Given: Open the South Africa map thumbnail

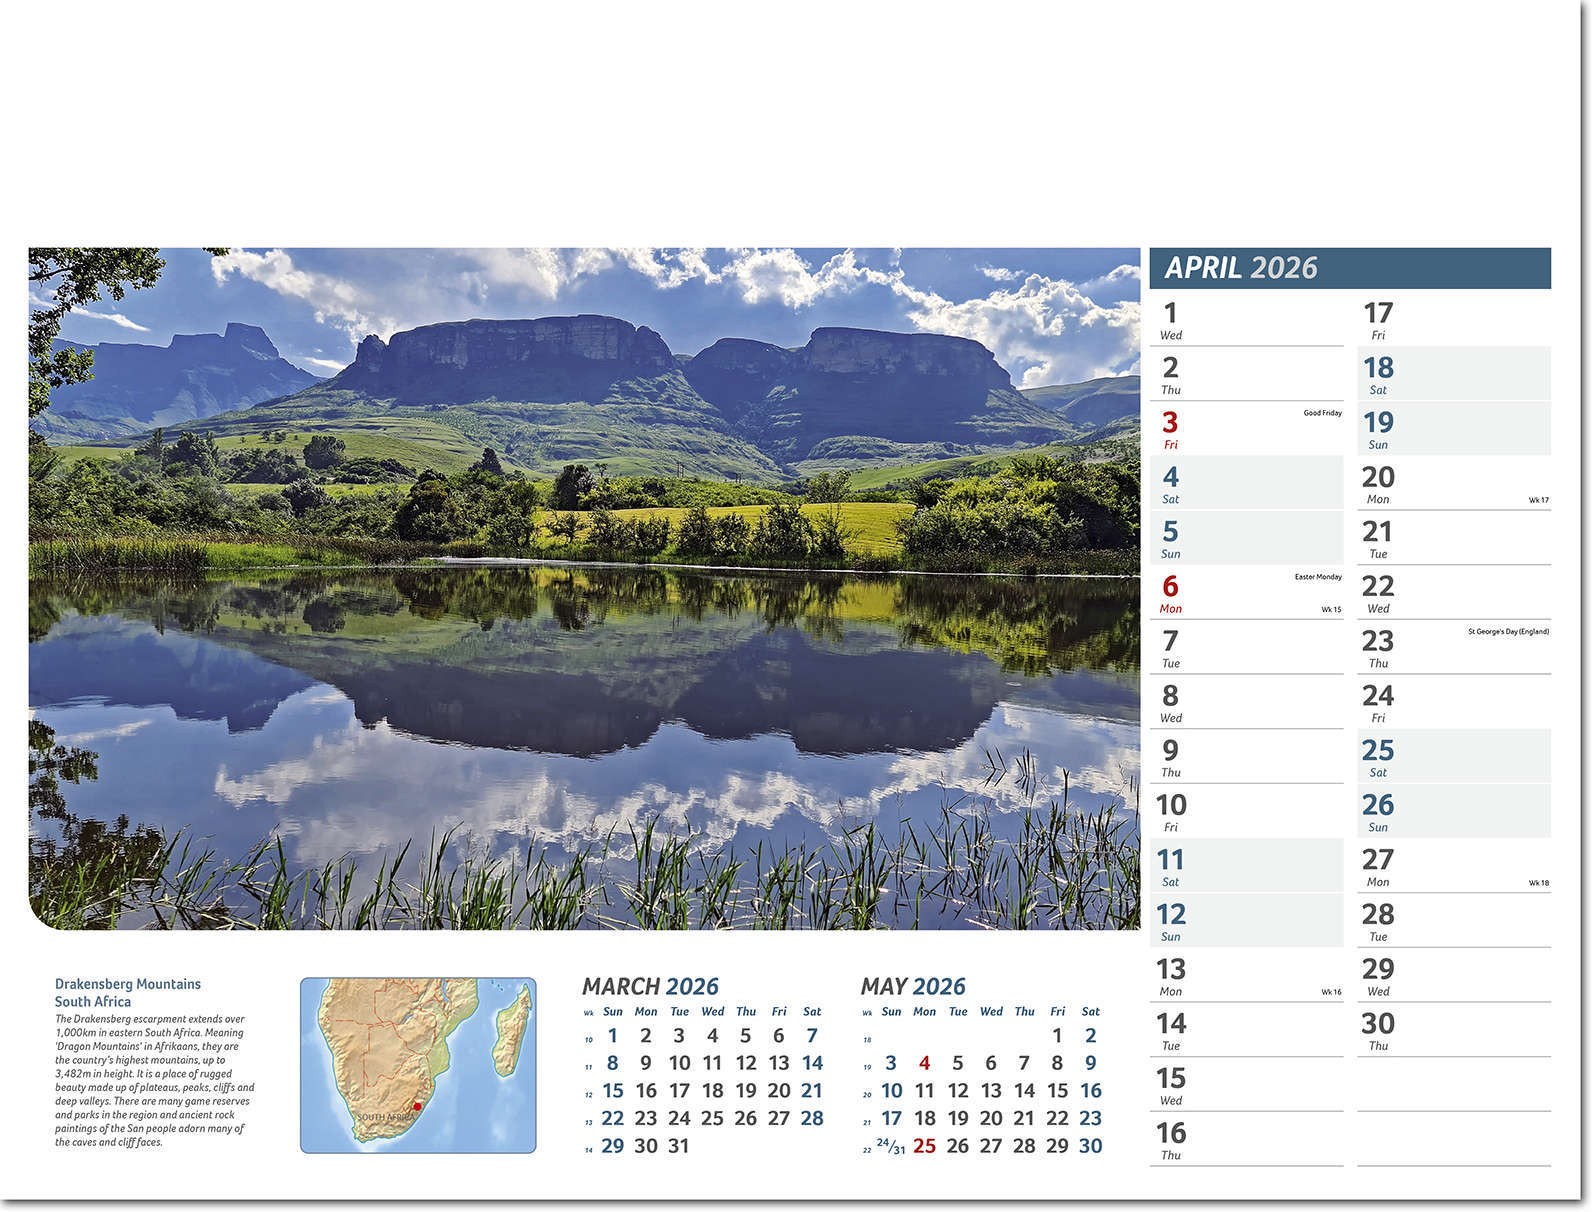Looking at the screenshot, I should (417, 1065).
